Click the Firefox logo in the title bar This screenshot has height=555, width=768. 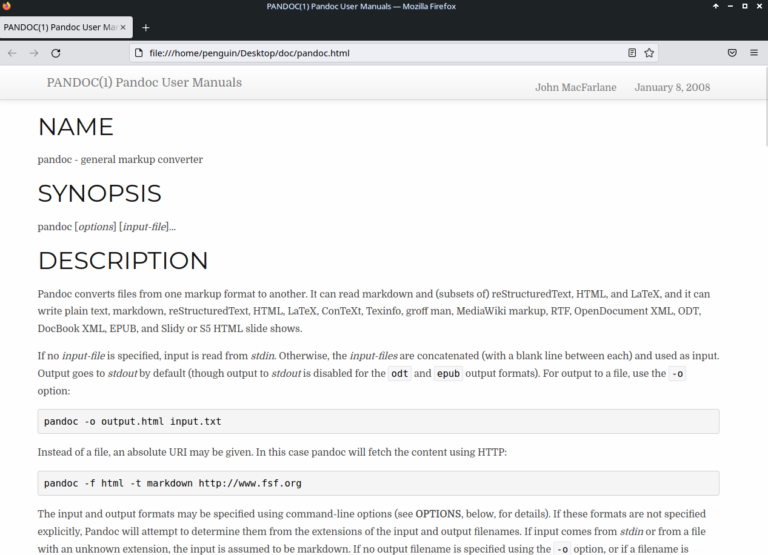coord(7,6)
